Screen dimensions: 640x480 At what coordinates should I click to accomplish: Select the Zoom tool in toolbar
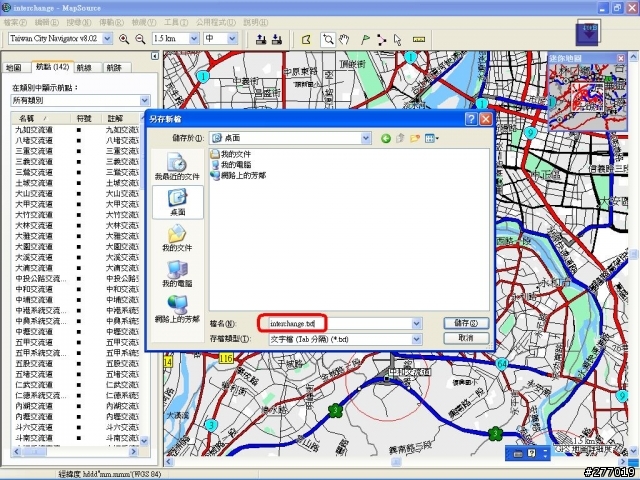click(327, 39)
